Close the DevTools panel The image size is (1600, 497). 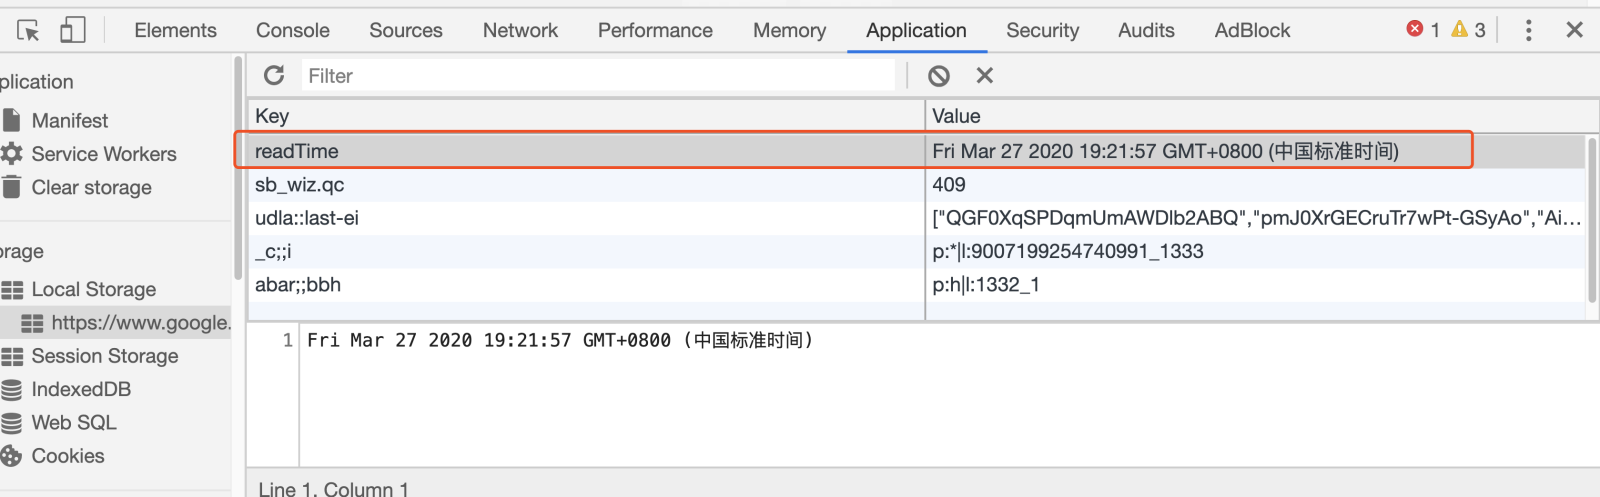click(1574, 30)
